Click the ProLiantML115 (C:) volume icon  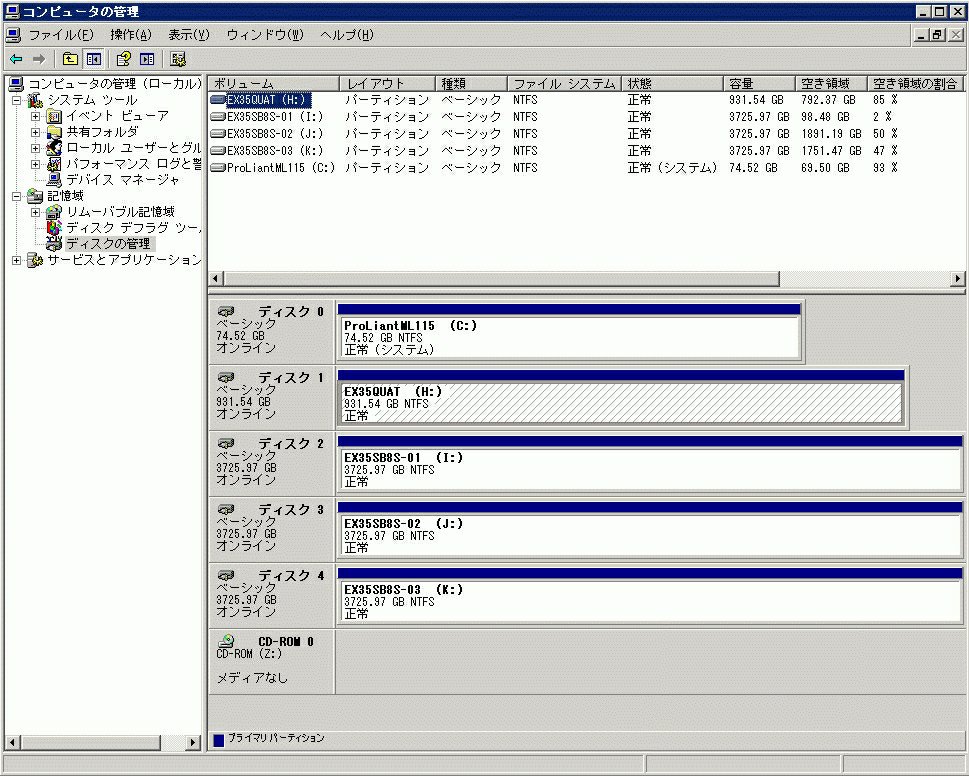point(218,167)
